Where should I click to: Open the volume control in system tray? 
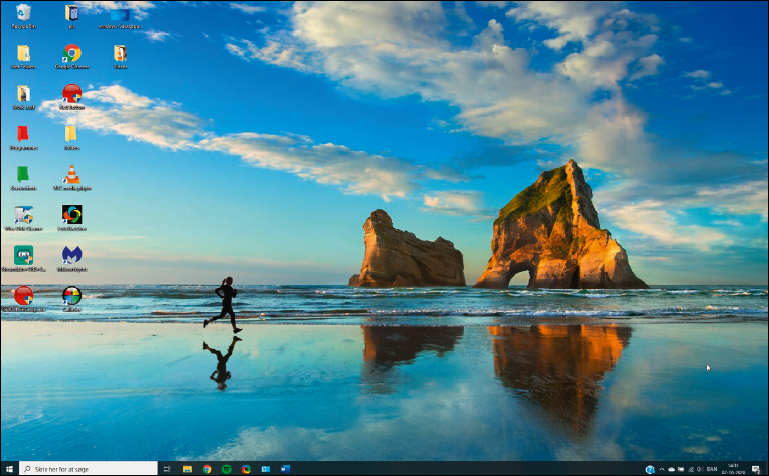pos(699,468)
